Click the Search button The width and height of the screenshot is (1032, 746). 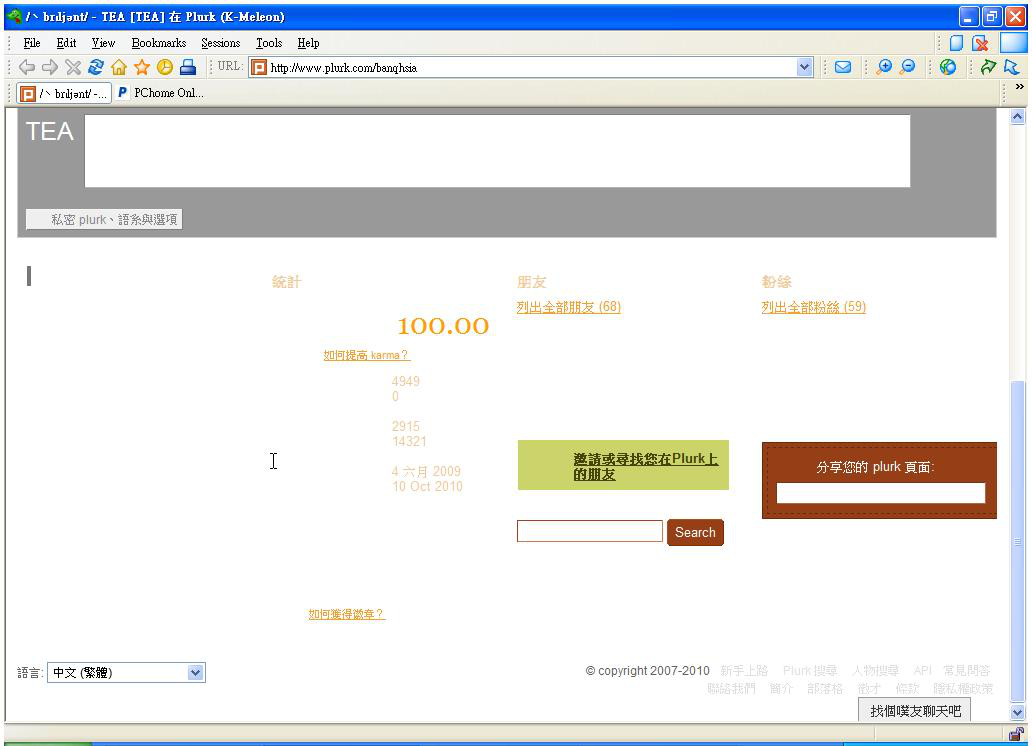tap(695, 532)
